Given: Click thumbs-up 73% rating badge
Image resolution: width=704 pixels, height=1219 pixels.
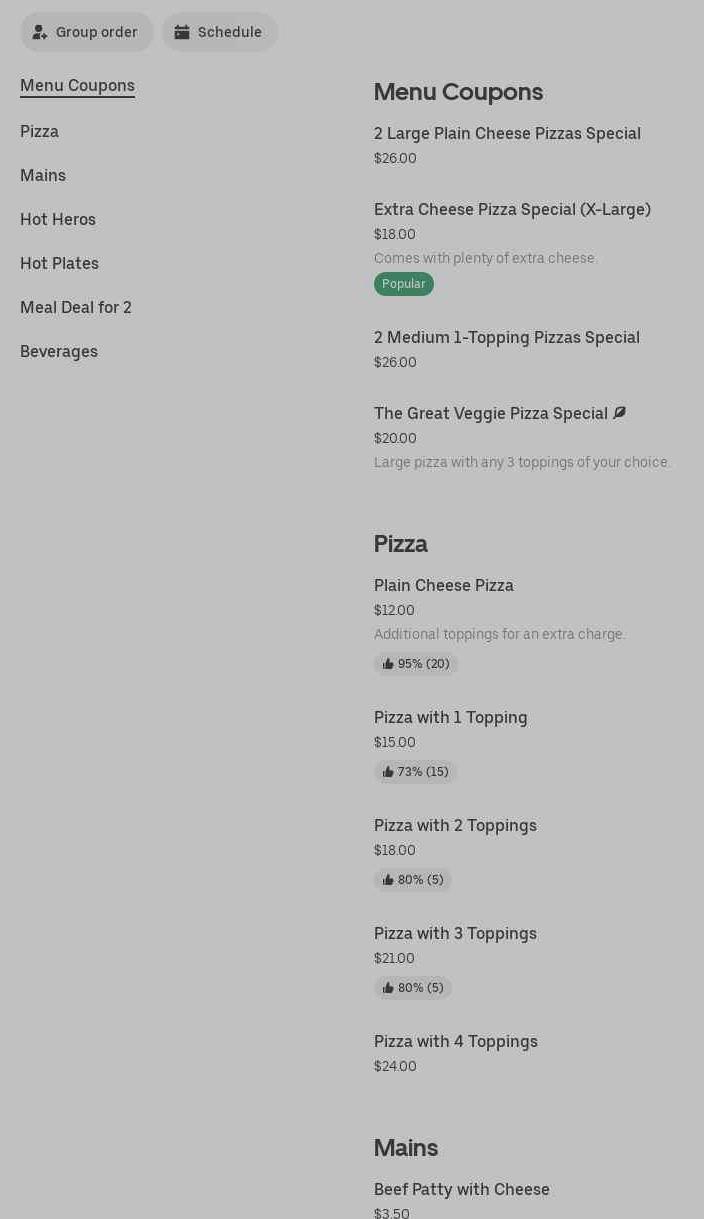Looking at the screenshot, I should [x=415, y=772].
